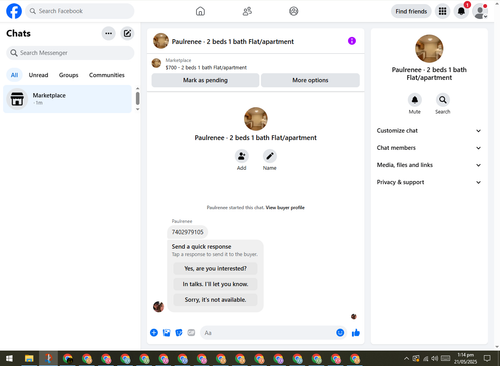The height and width of the screenshot is (366, 500).
Task: Click message bubble 7402979105
Action: (187, 232)
